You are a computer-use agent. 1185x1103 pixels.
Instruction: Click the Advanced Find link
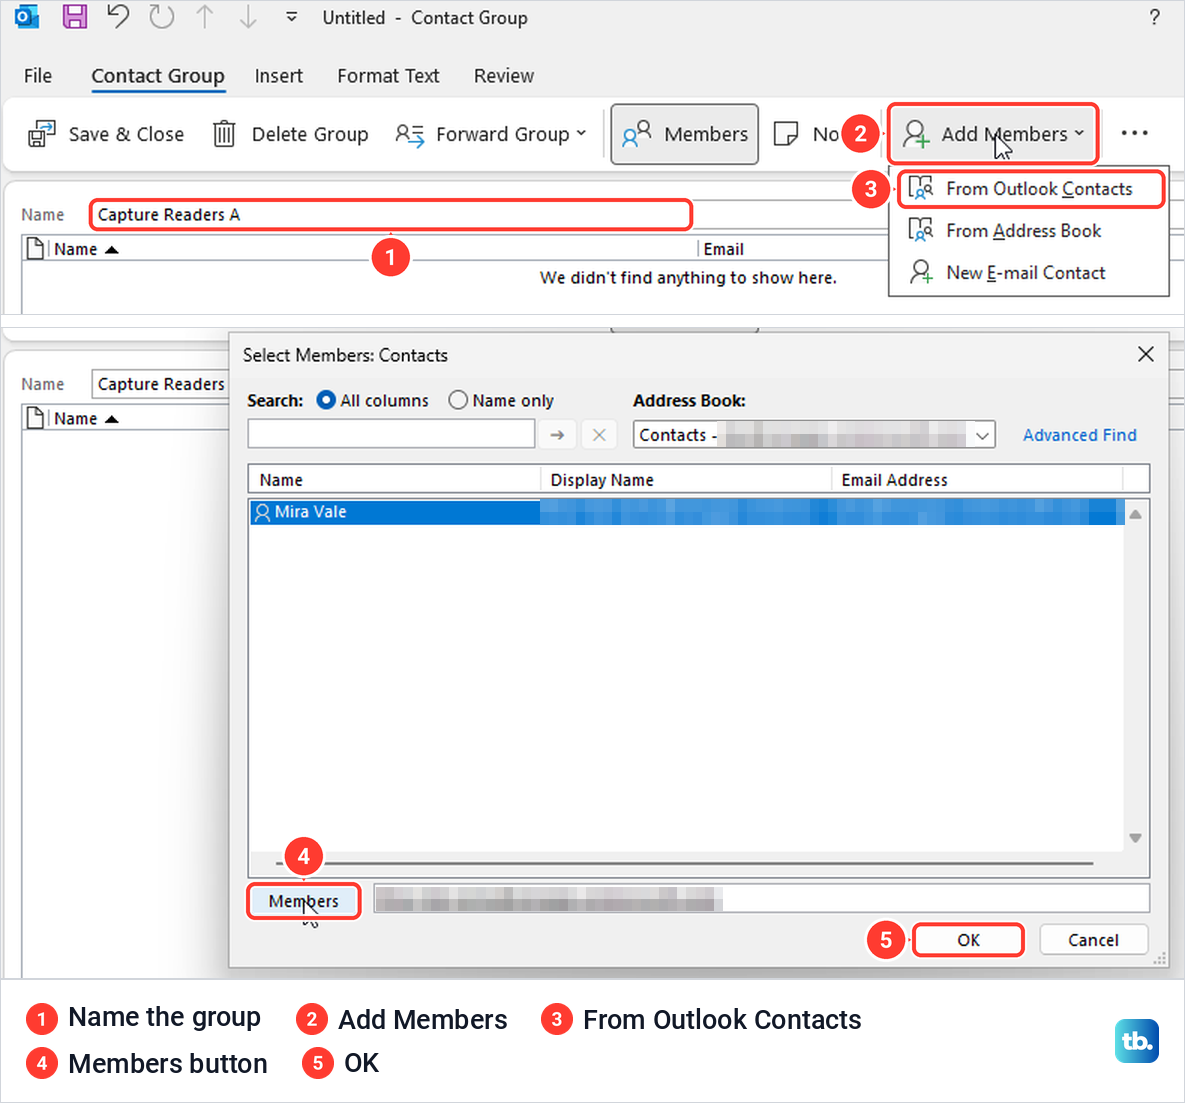1079,435
